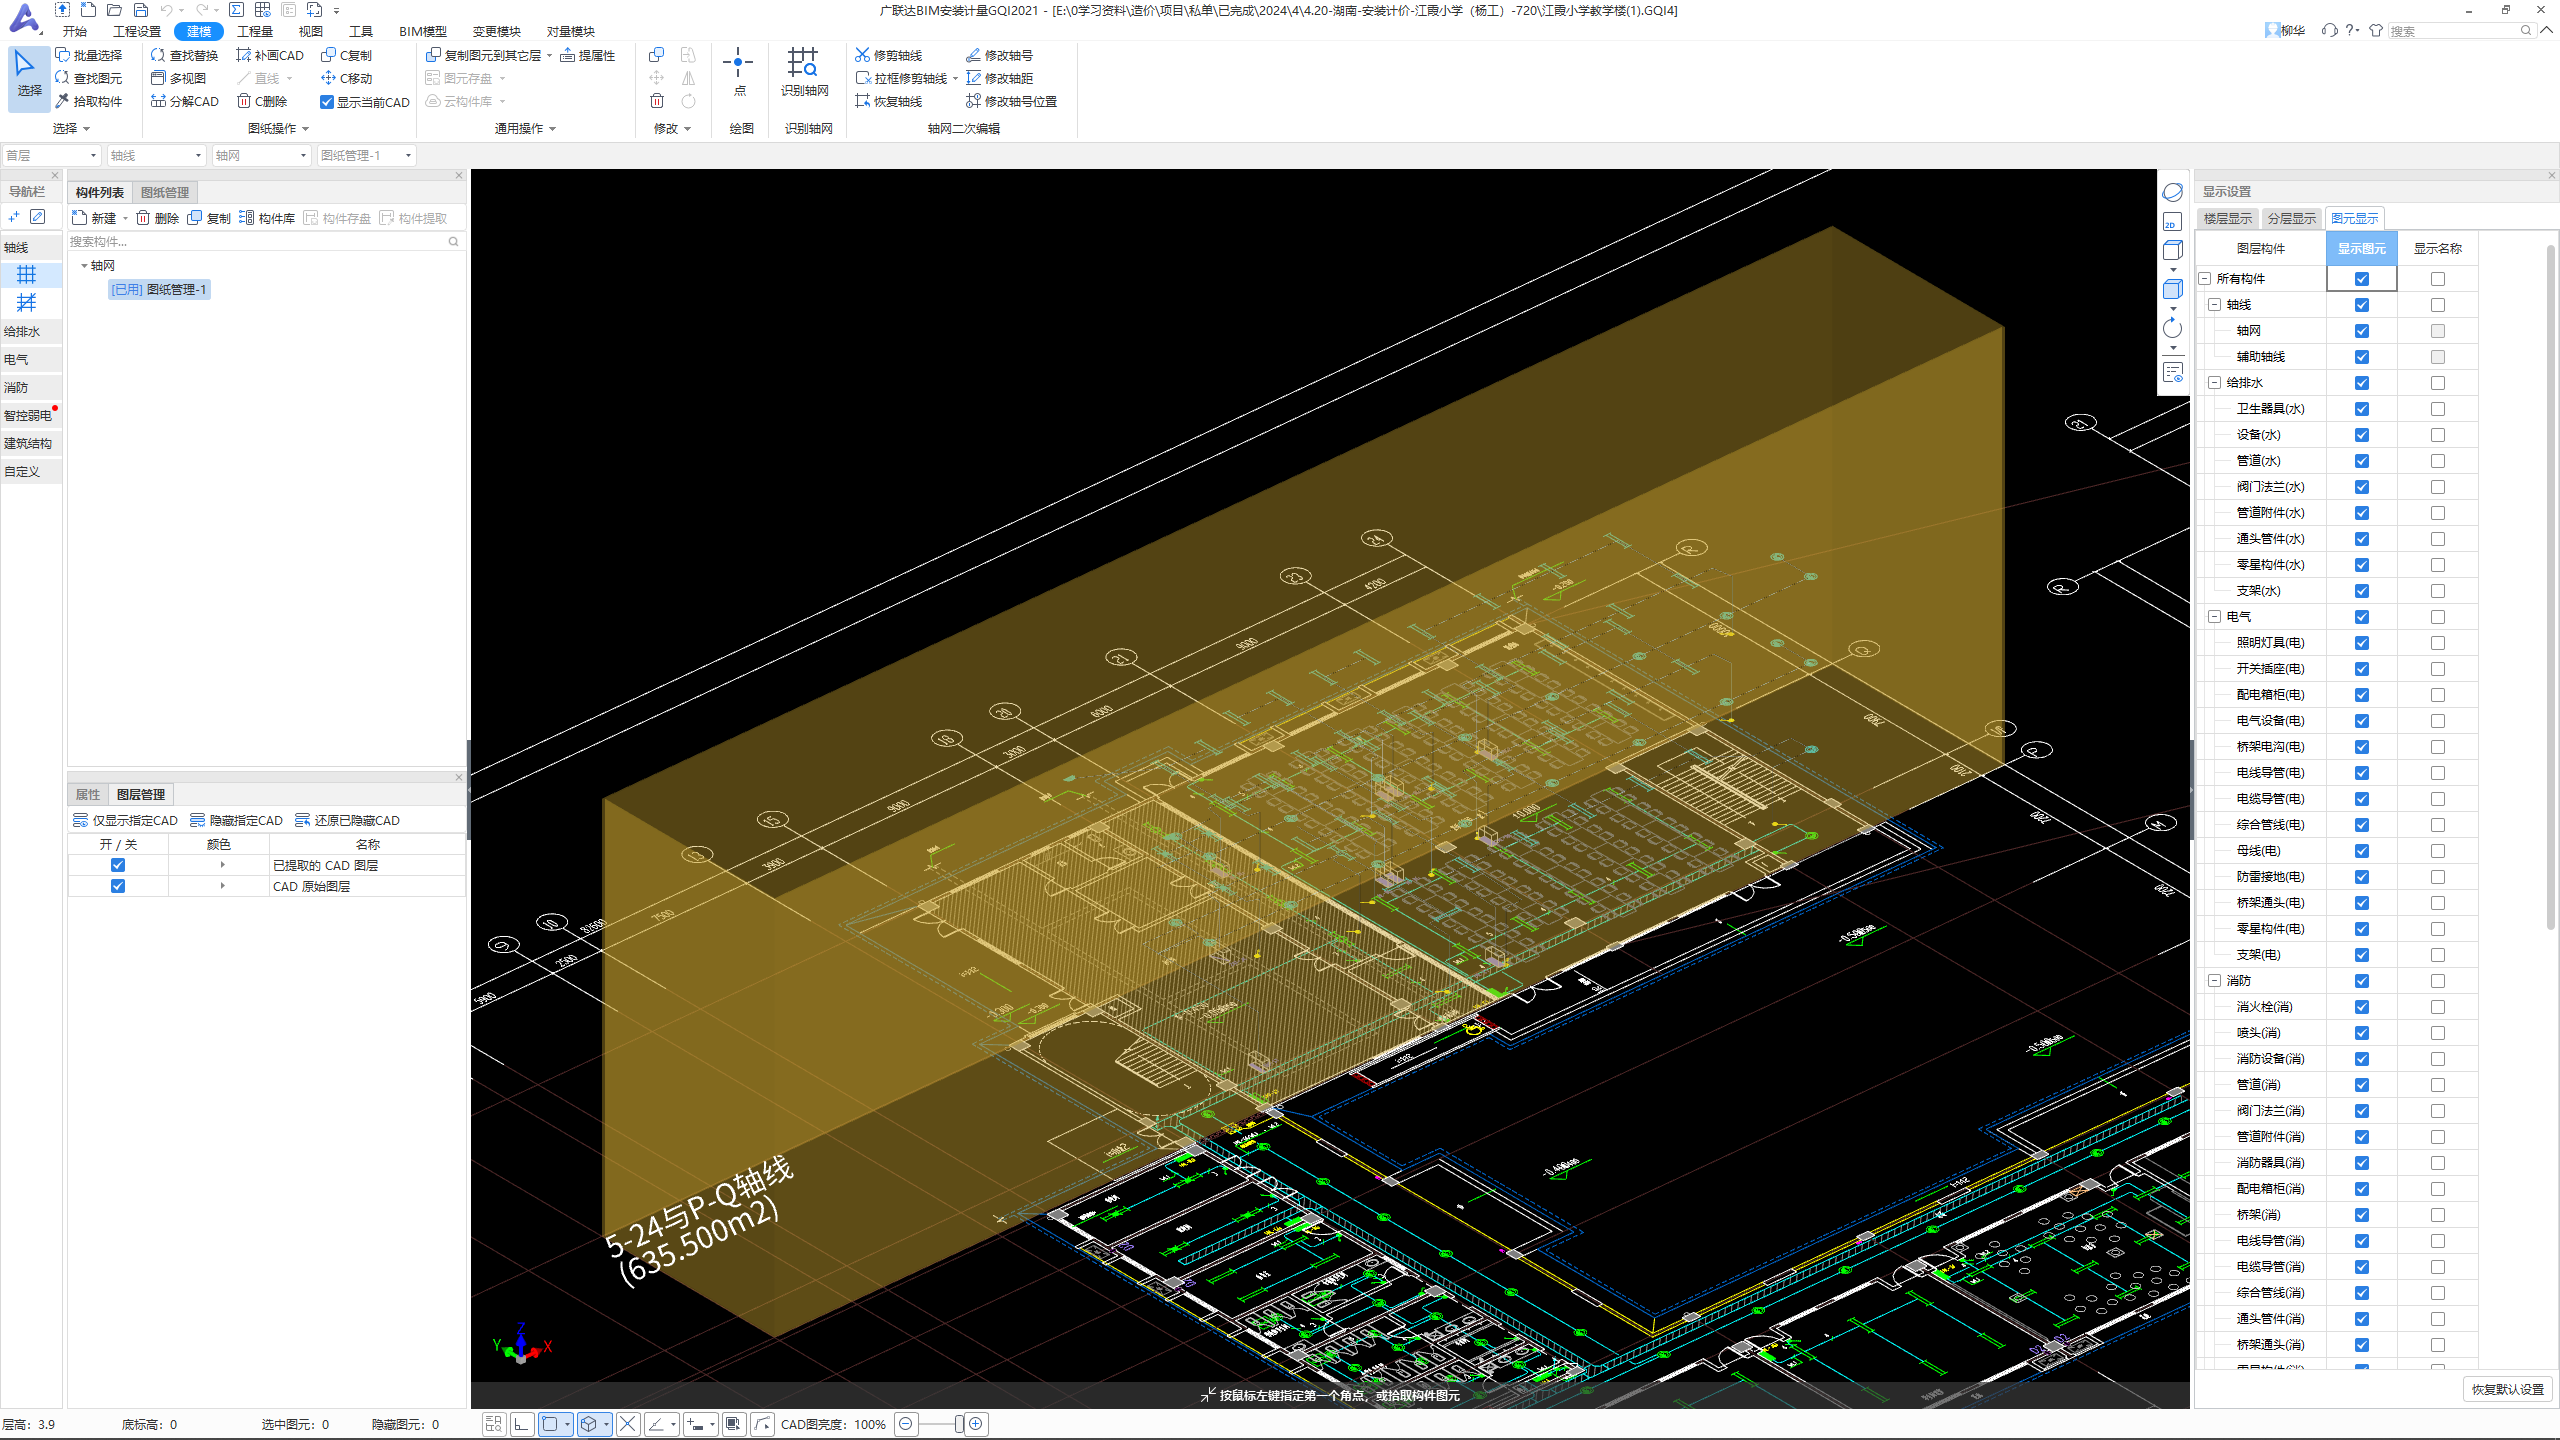
Task: Select the 点 point drawing tool
Action: (739, 72)
